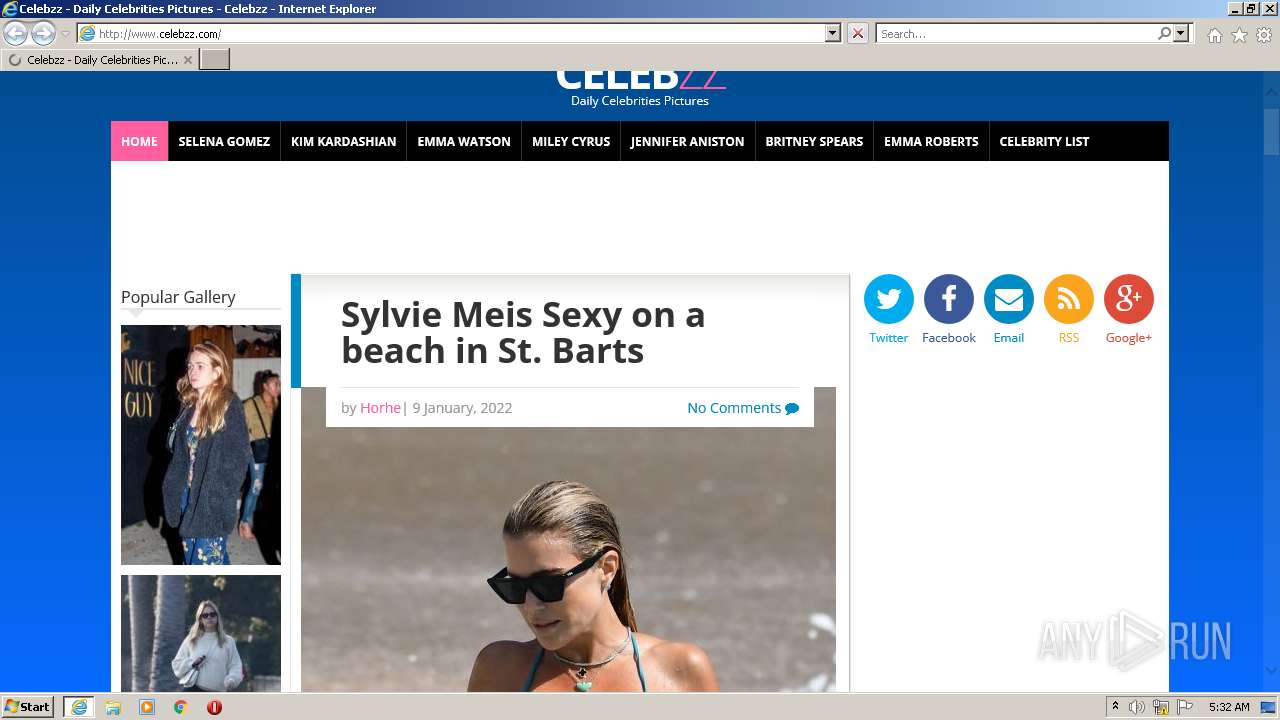Select the Celebzz browser tab
1280x720 pixels.
click(x=99, y=60)
